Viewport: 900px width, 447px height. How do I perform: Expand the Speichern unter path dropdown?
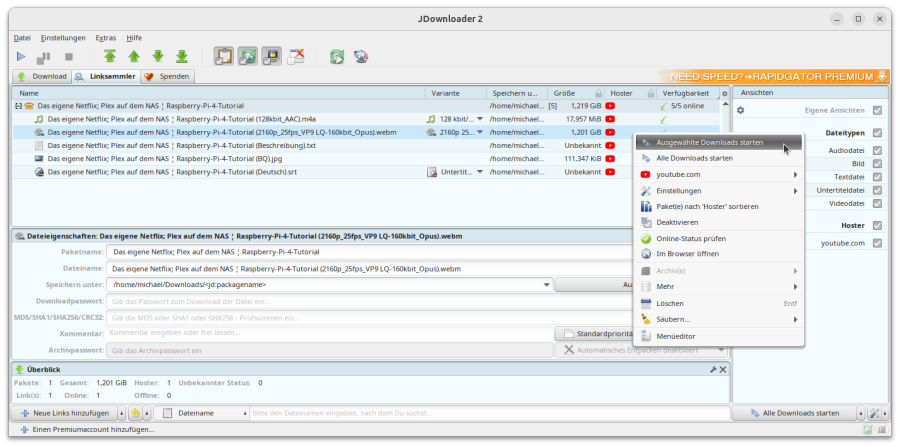click(x=546, y=285)
